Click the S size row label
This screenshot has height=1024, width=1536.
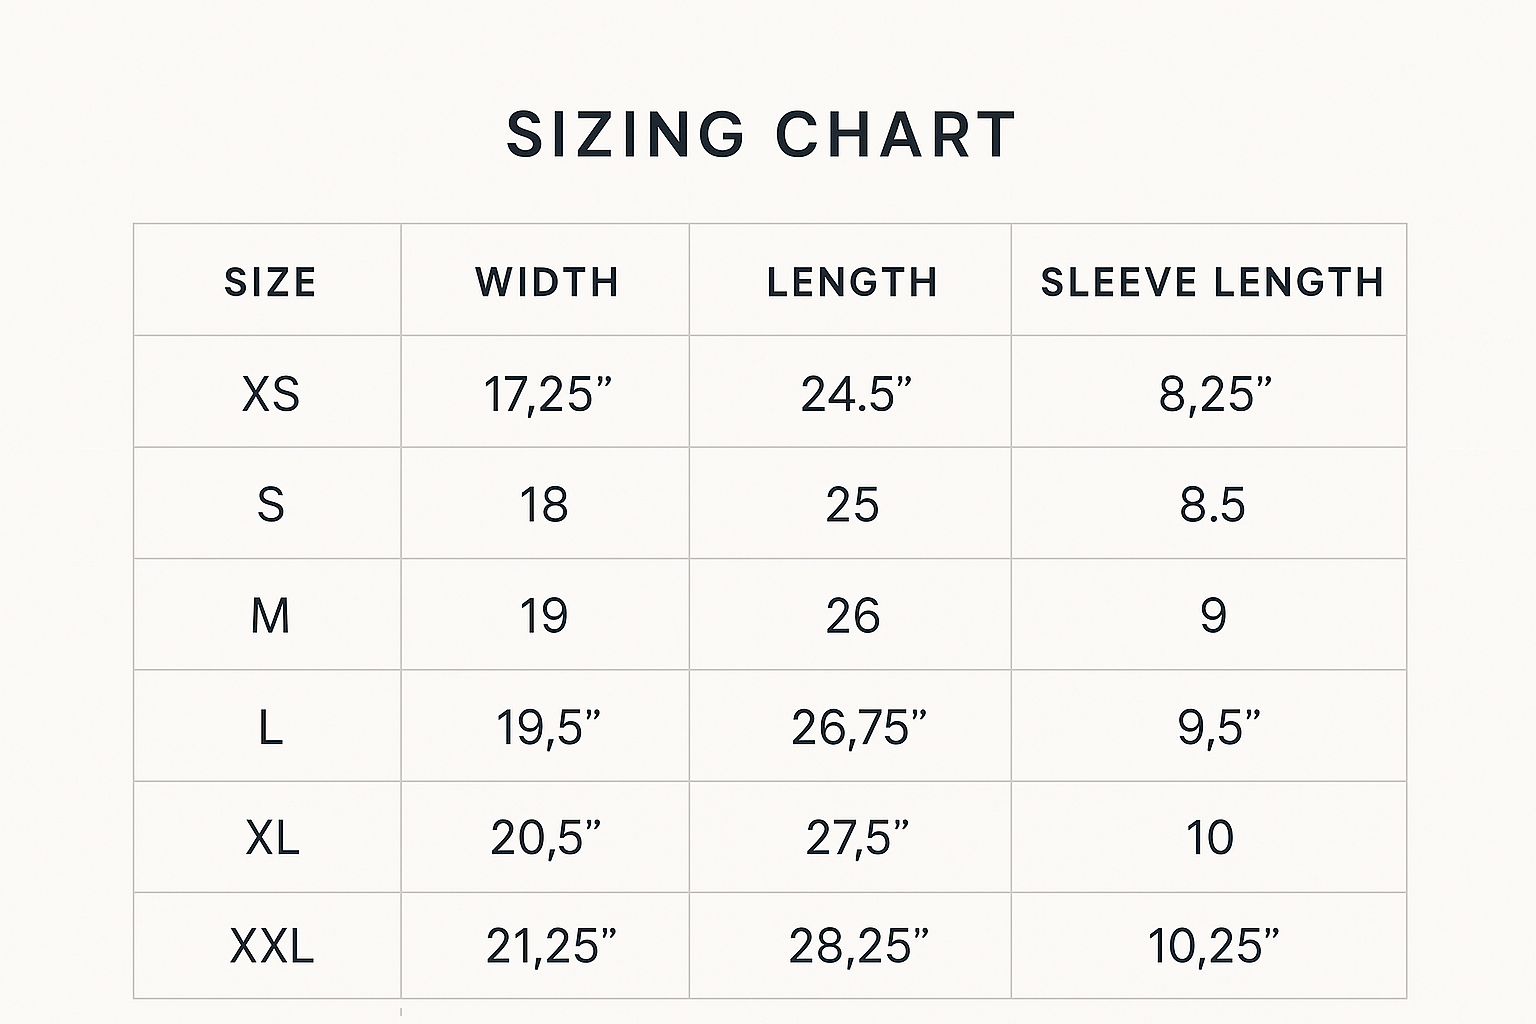click(x=270, y=504)
